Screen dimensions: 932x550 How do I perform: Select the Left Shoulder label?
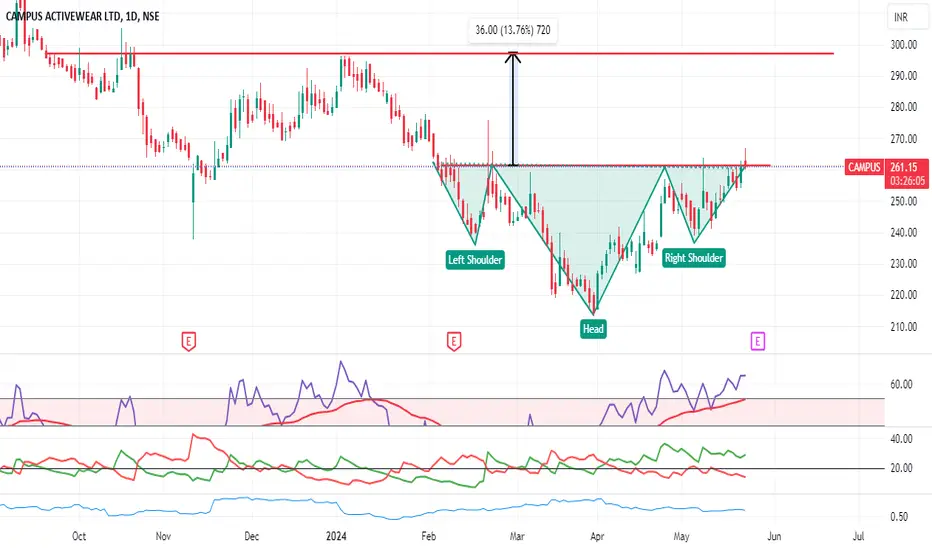(x=475, y=260)
